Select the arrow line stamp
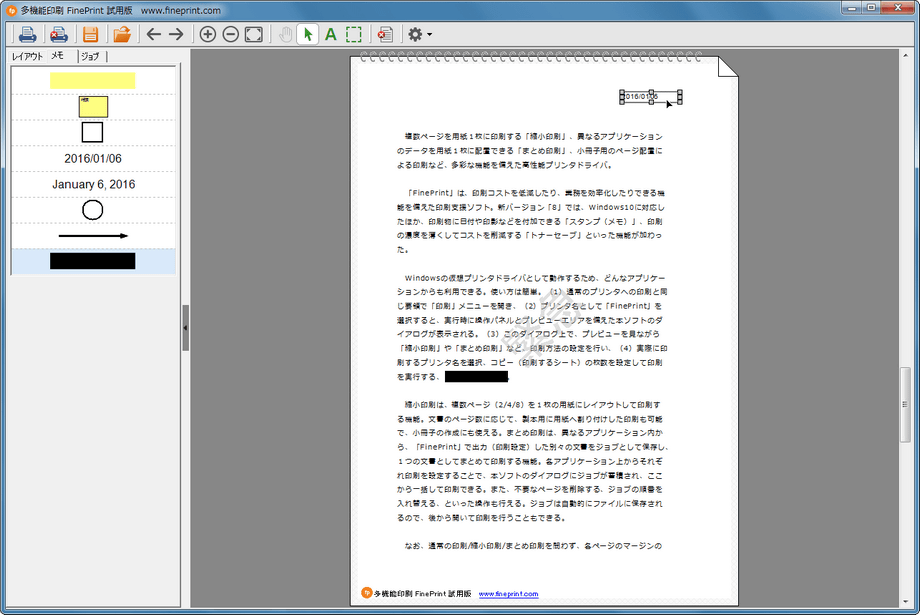Viewport: 920px width, 615px height. [93, 236]
